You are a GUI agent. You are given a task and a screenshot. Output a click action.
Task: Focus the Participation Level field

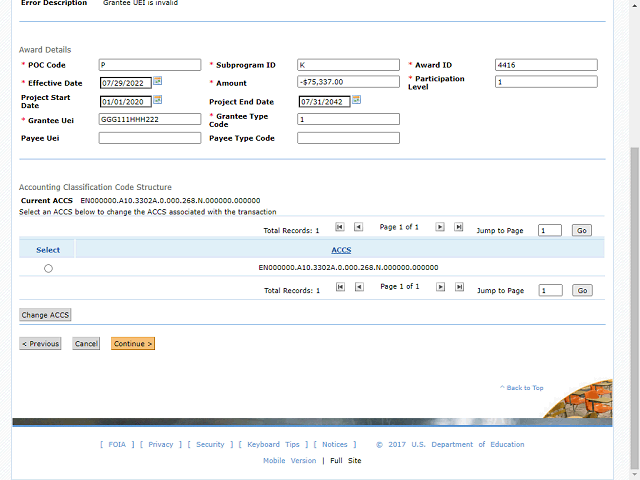(546, 82)
